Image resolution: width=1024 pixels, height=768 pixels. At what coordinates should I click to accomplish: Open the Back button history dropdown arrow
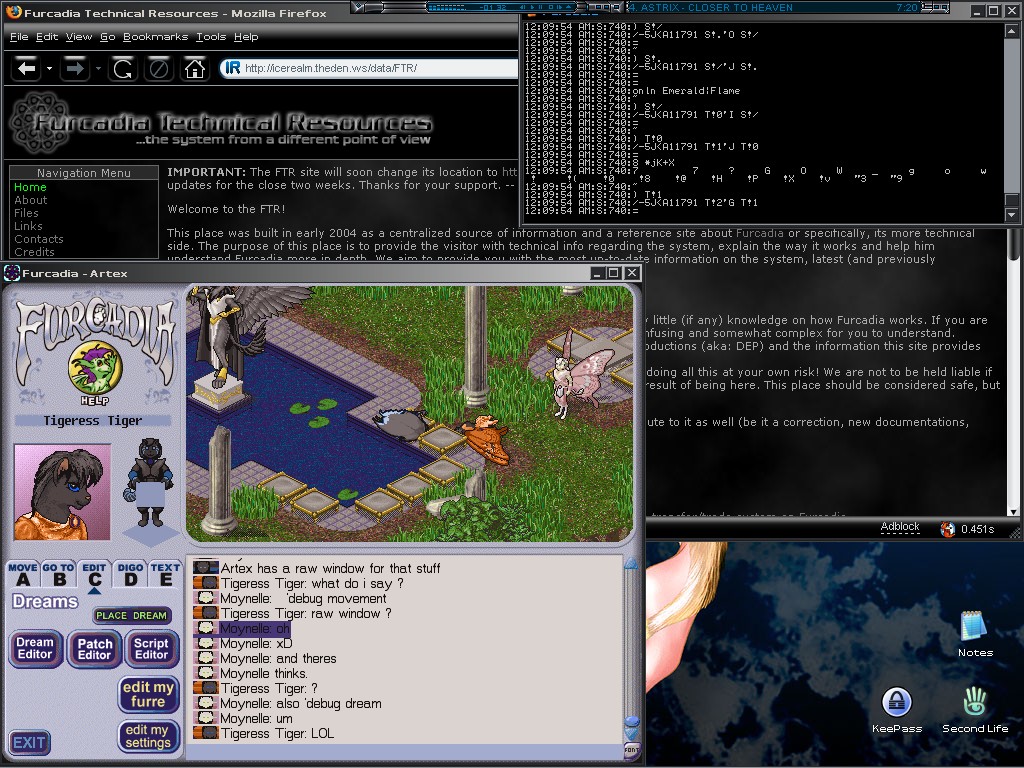(x=49, y=68)
